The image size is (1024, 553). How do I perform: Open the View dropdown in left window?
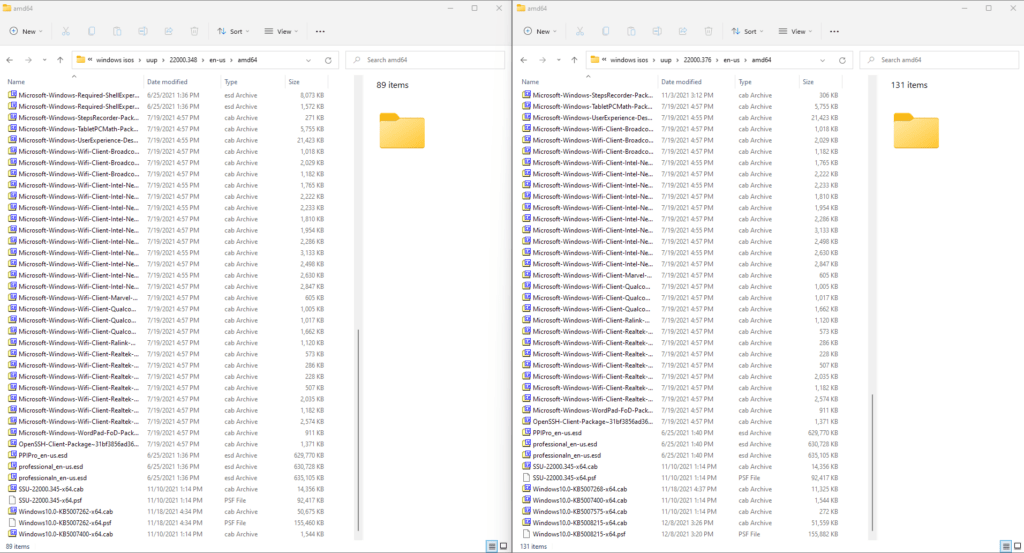coord(281,31)
